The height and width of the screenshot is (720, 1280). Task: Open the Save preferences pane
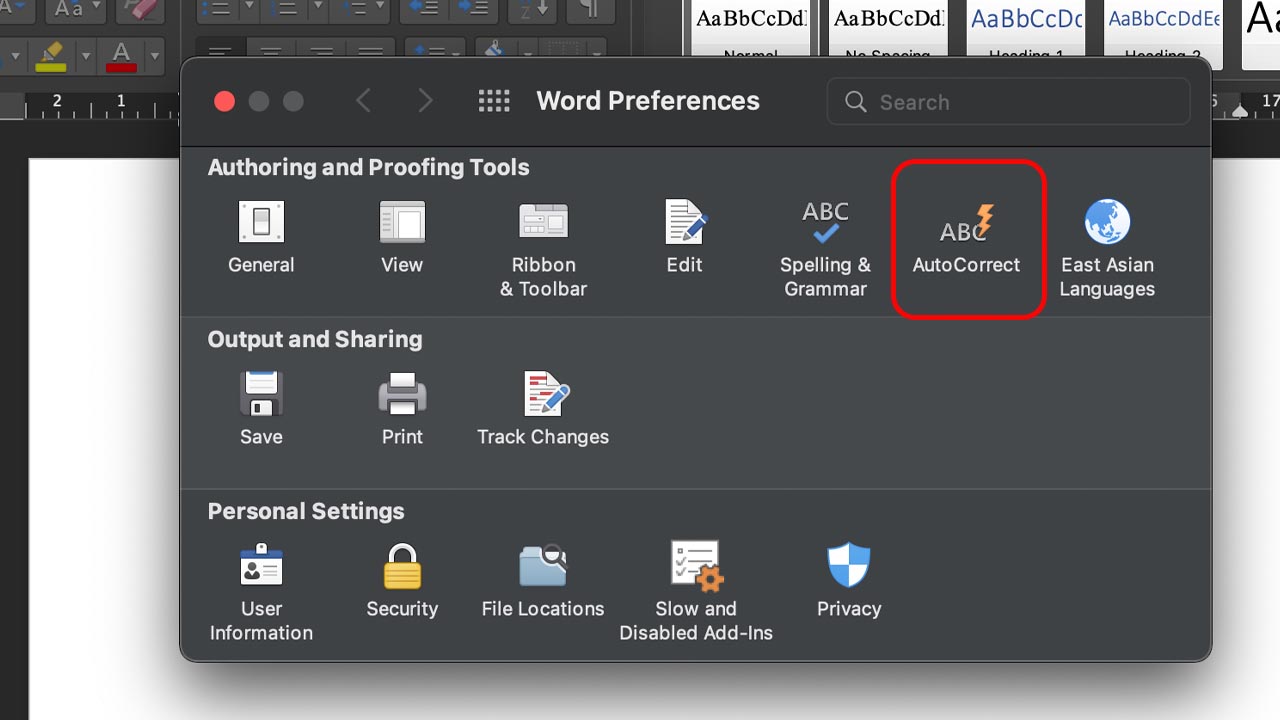click(x=261, y=409)
